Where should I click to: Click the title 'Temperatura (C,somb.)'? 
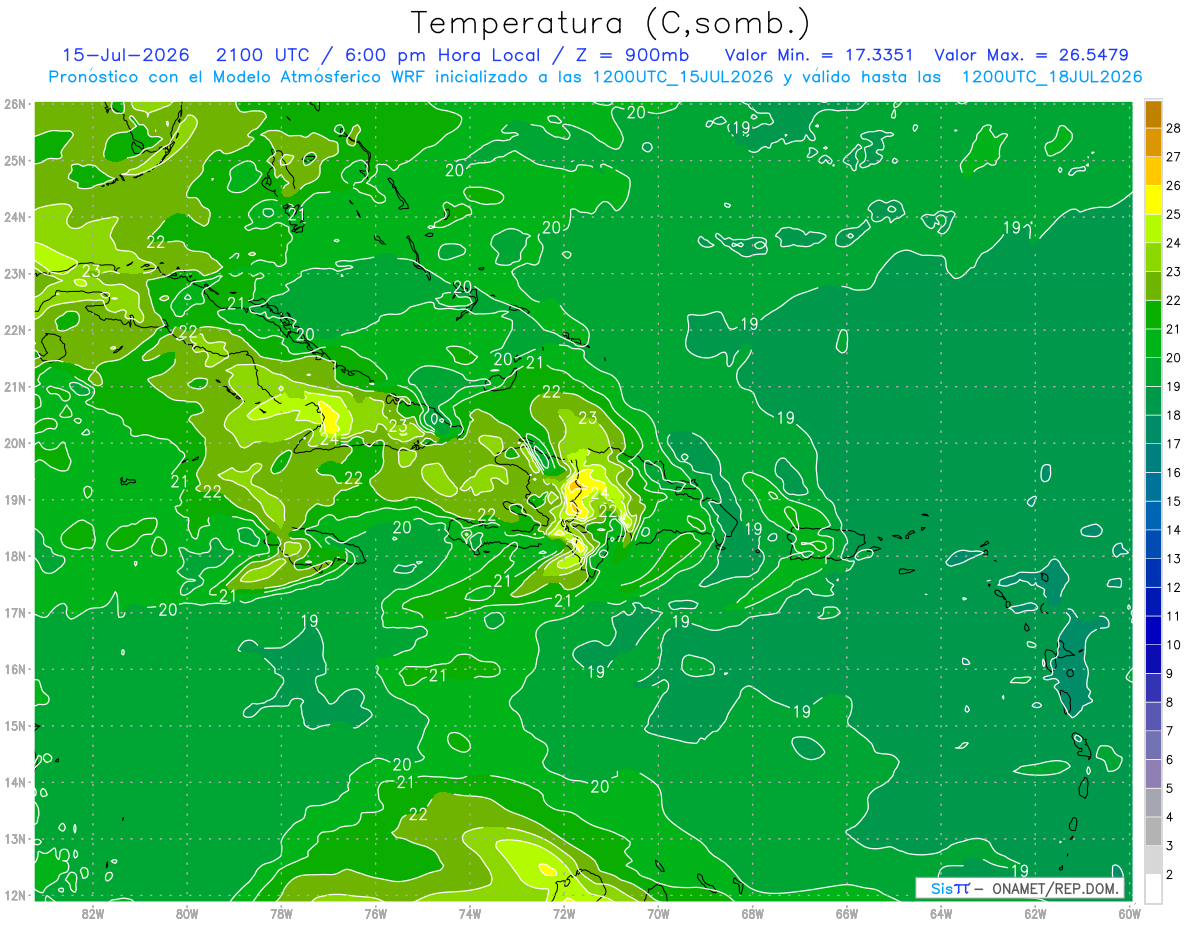point(611,23)
